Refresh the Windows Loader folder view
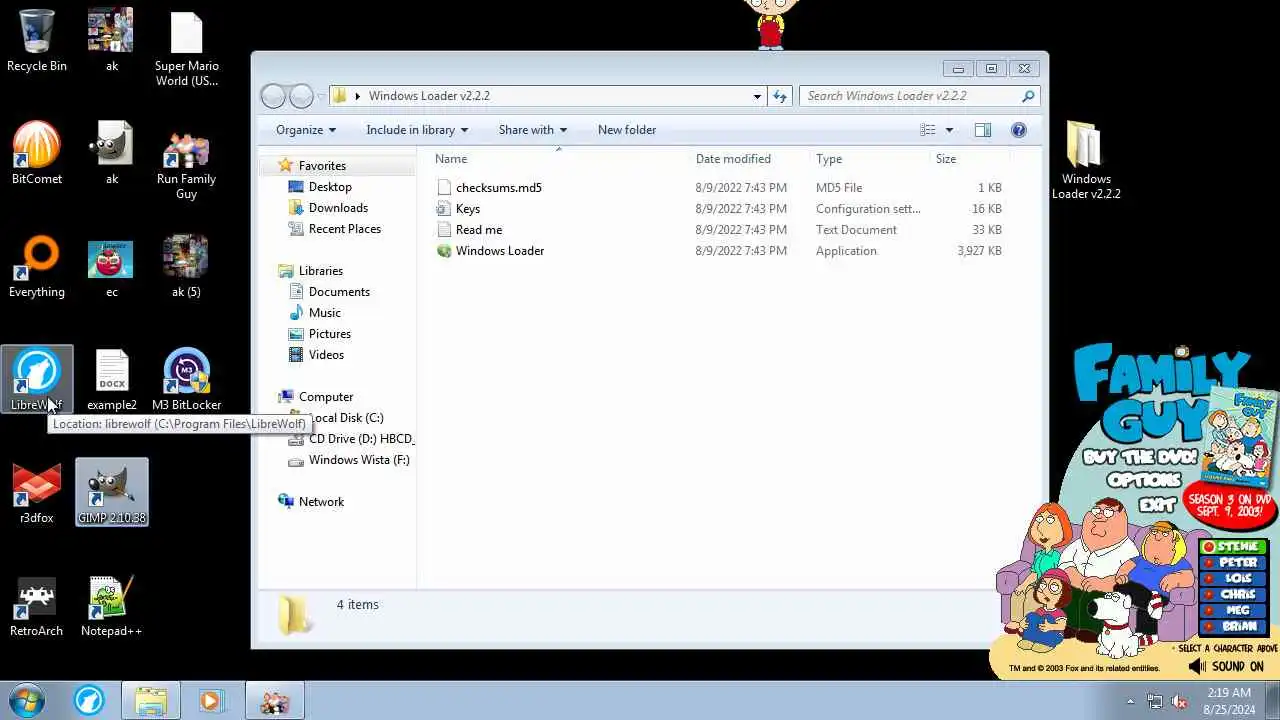Image resolution: width=1280 pixels, height=720 pixels. pyautogui.click(x=780, y=96)
